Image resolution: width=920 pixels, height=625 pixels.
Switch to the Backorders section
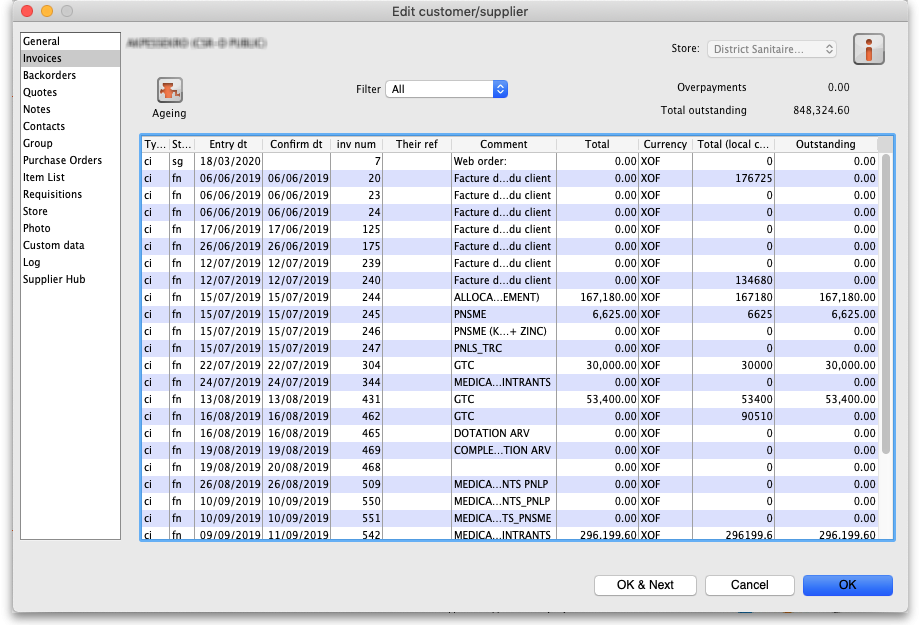coord(49,75)
